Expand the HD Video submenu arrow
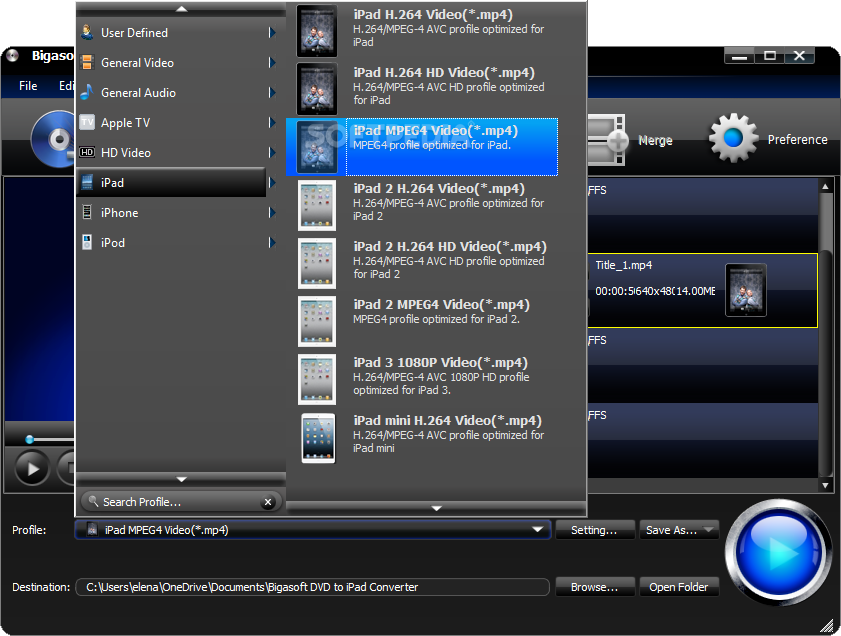Image resolution: width=841 pixels, height=636 pixels. pyautogui.click(x=272, y=153)
